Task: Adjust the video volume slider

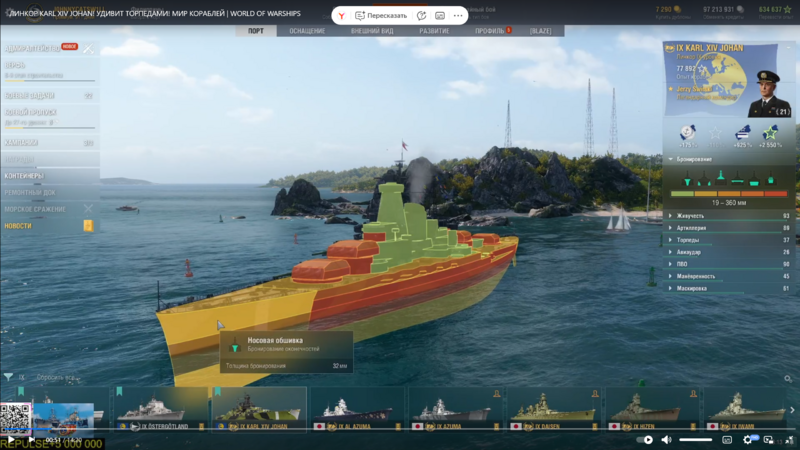Action: [695, 440]
